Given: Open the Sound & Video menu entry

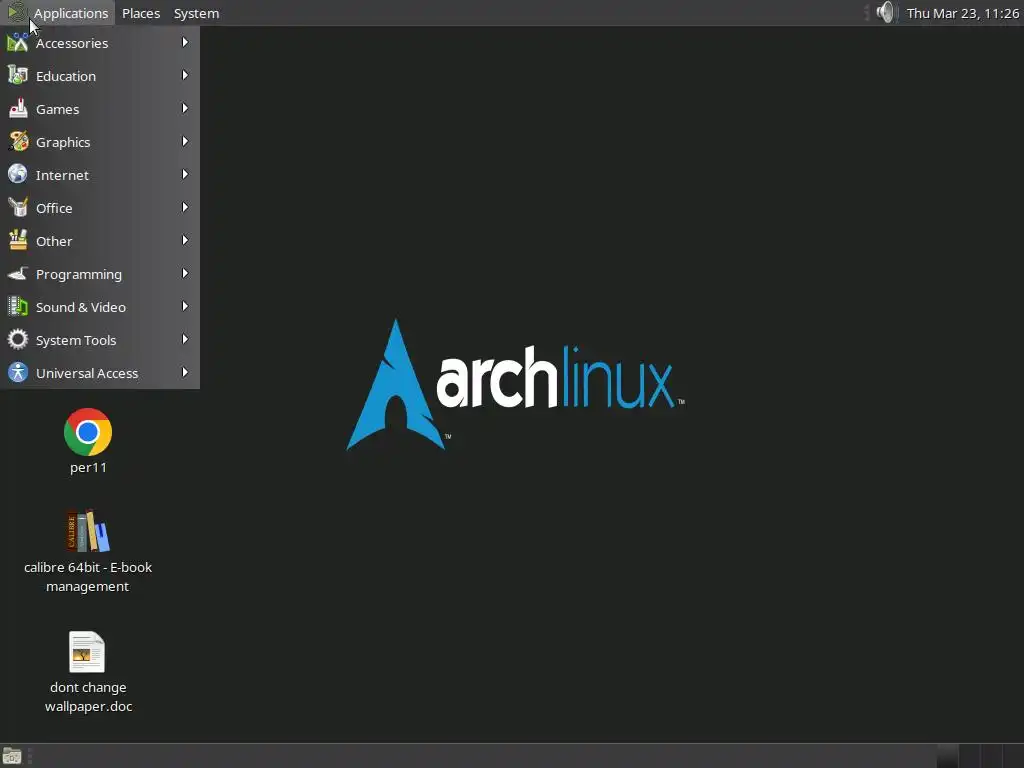Looking at the screenshot, I should tap(100, 307).
